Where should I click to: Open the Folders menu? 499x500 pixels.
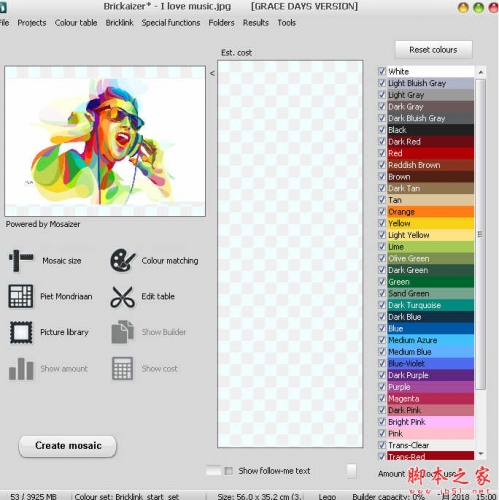click(221, 23)
